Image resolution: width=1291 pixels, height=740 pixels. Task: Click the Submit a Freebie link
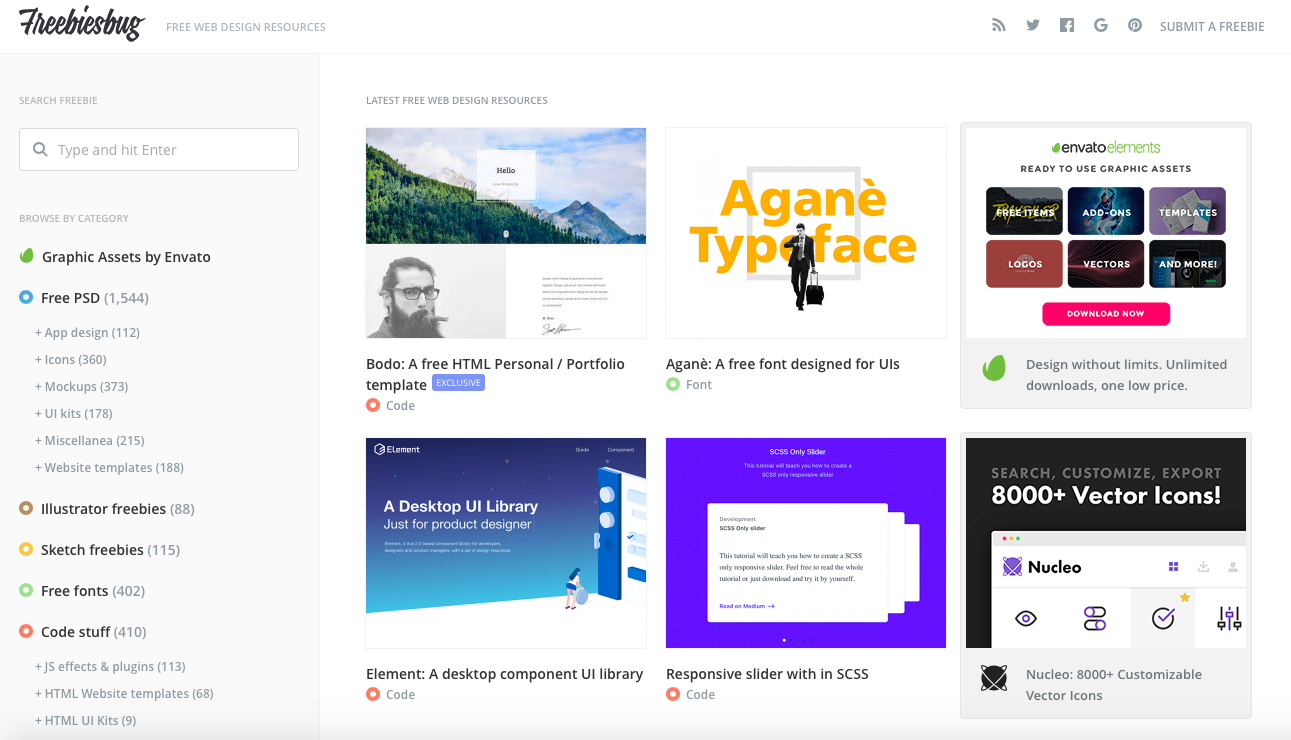click(1212, 26)
